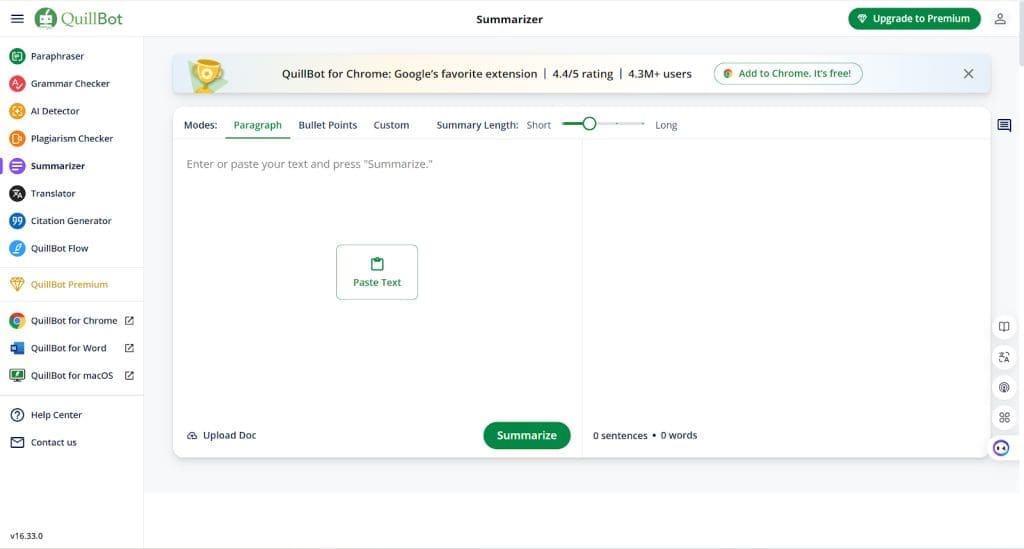The image size is (1024, 549).
Task: Dismiss the Chrome extension banner
Action: coord(968,74)
